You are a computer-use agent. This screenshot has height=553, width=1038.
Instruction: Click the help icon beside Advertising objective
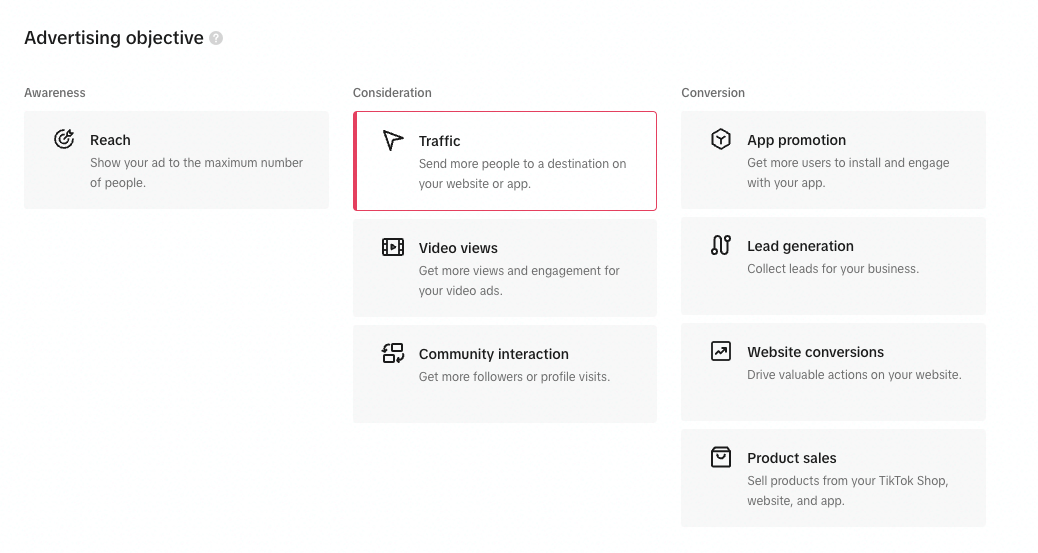tap(216, 38)
